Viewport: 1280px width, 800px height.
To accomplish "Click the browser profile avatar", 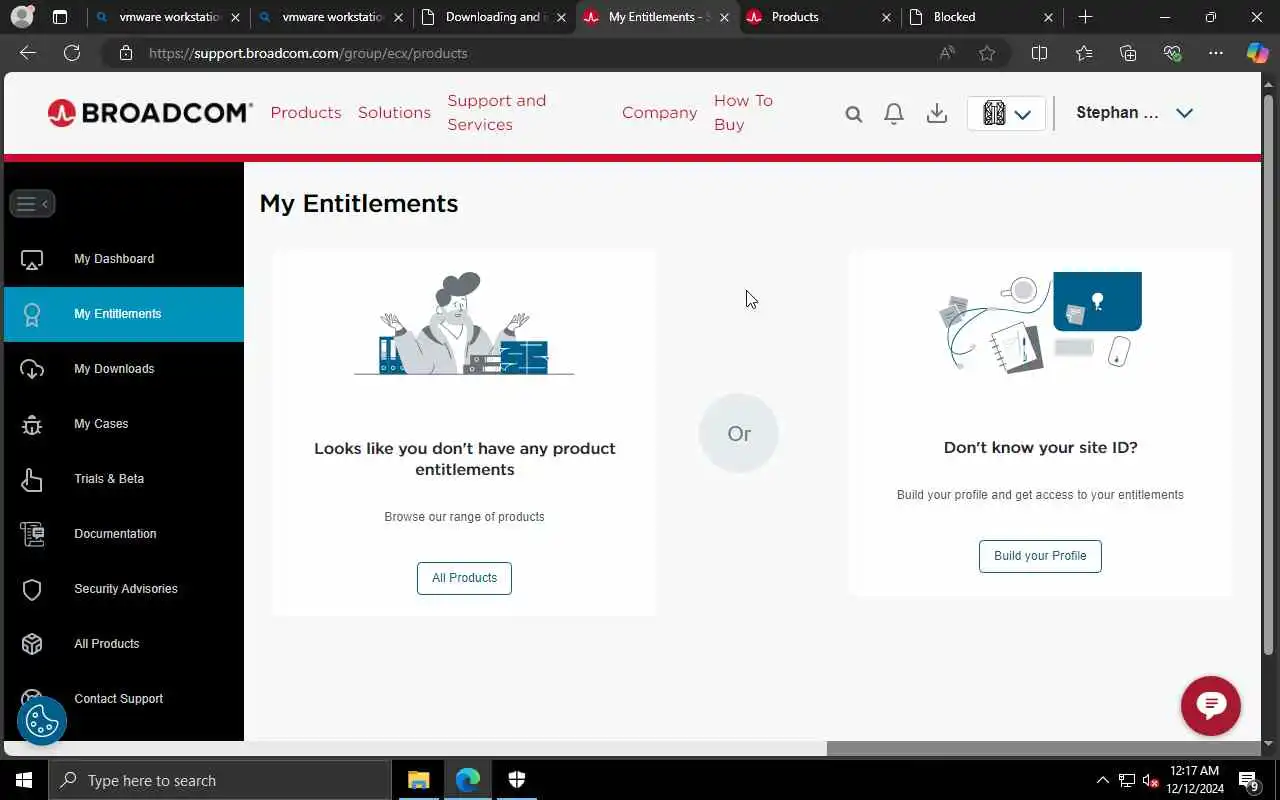I will [x=22, y=17].
